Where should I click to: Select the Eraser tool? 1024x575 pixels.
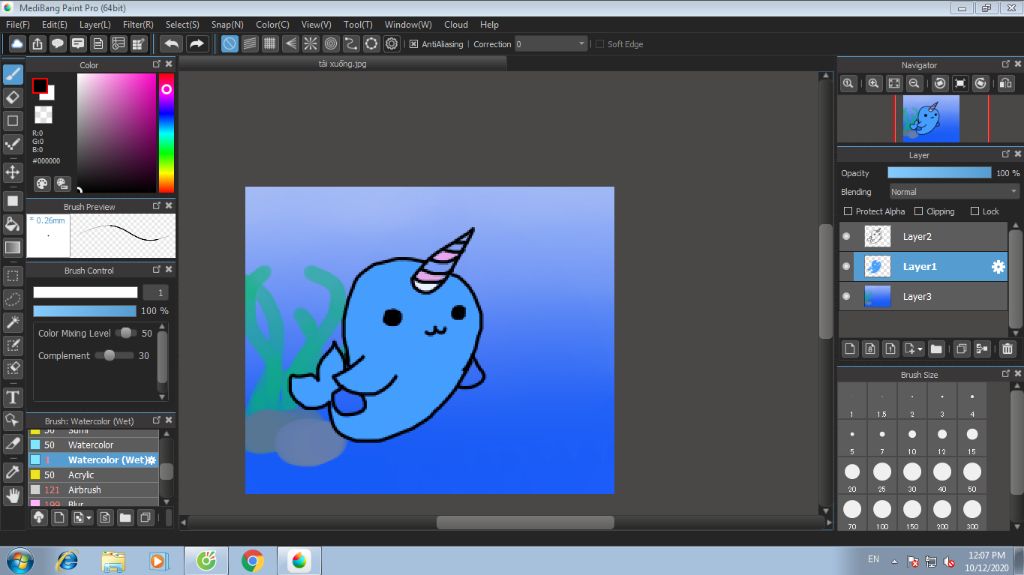tap(13, 97)
